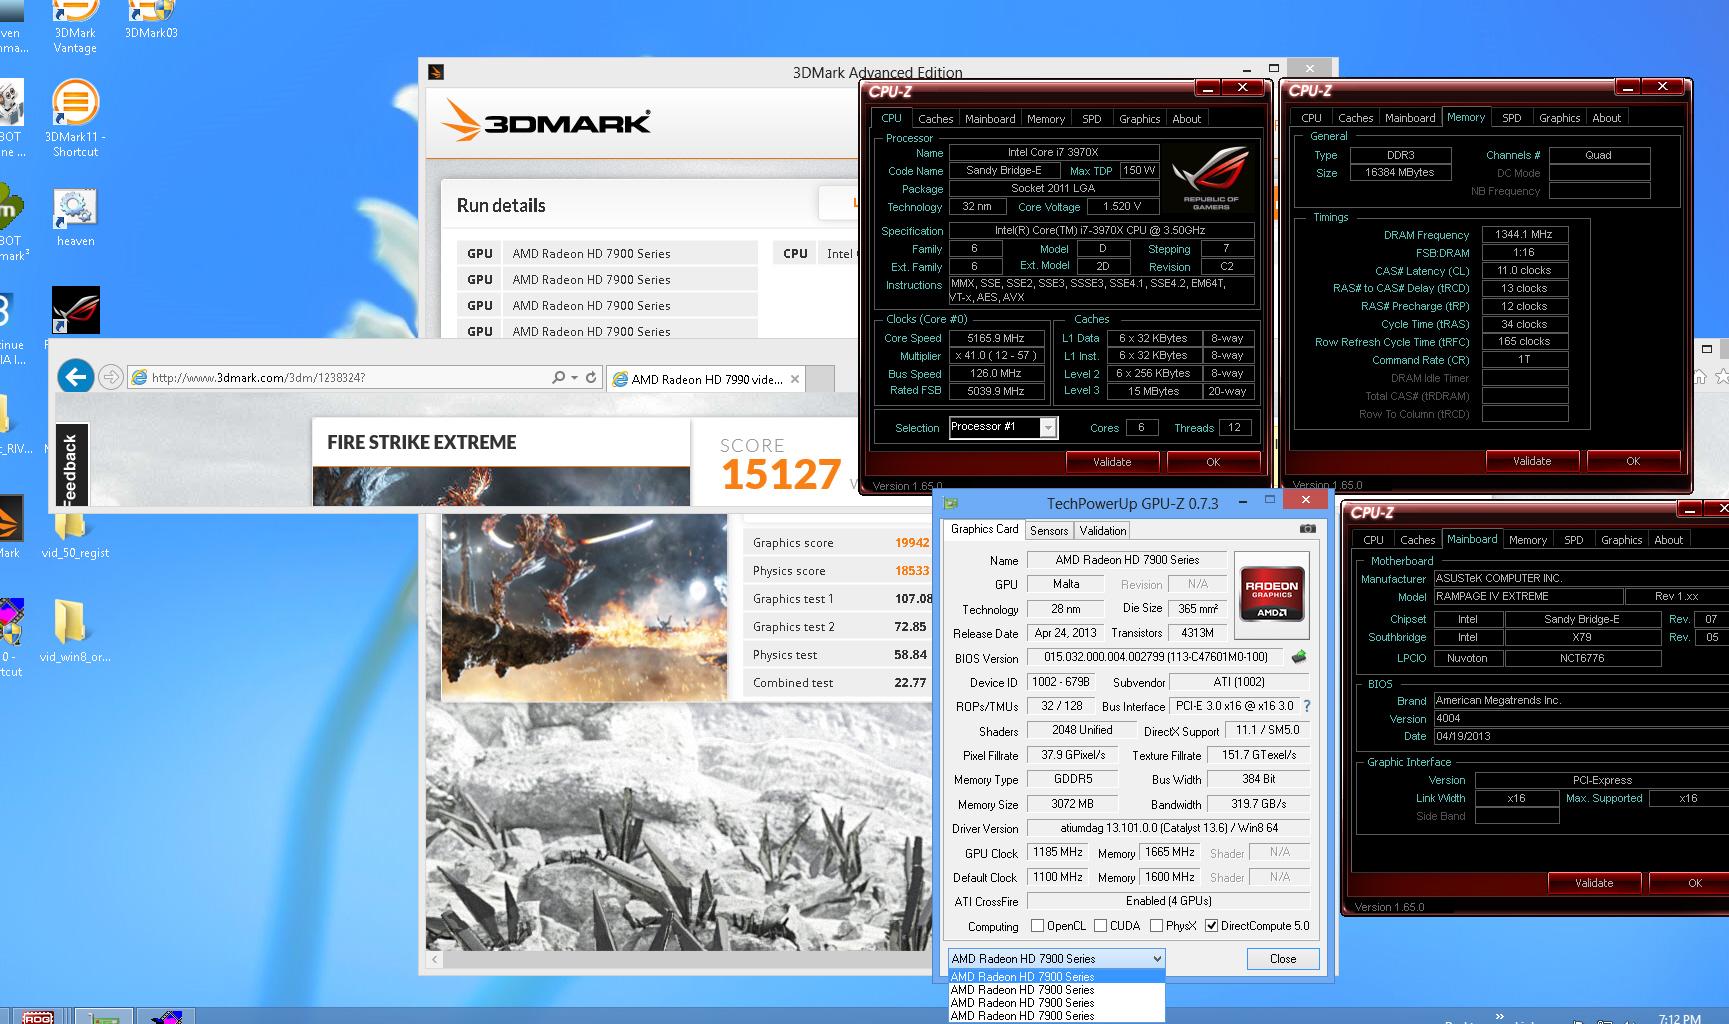Click the search magnifier in IE address bar
The height and width of the screenshot is (1024, 1729).
tap(558, 377)
